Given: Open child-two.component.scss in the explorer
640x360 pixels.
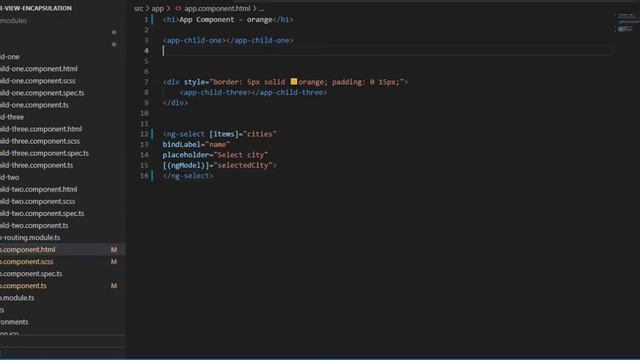Looking at the screenshot, I should (x=38, y=201).
